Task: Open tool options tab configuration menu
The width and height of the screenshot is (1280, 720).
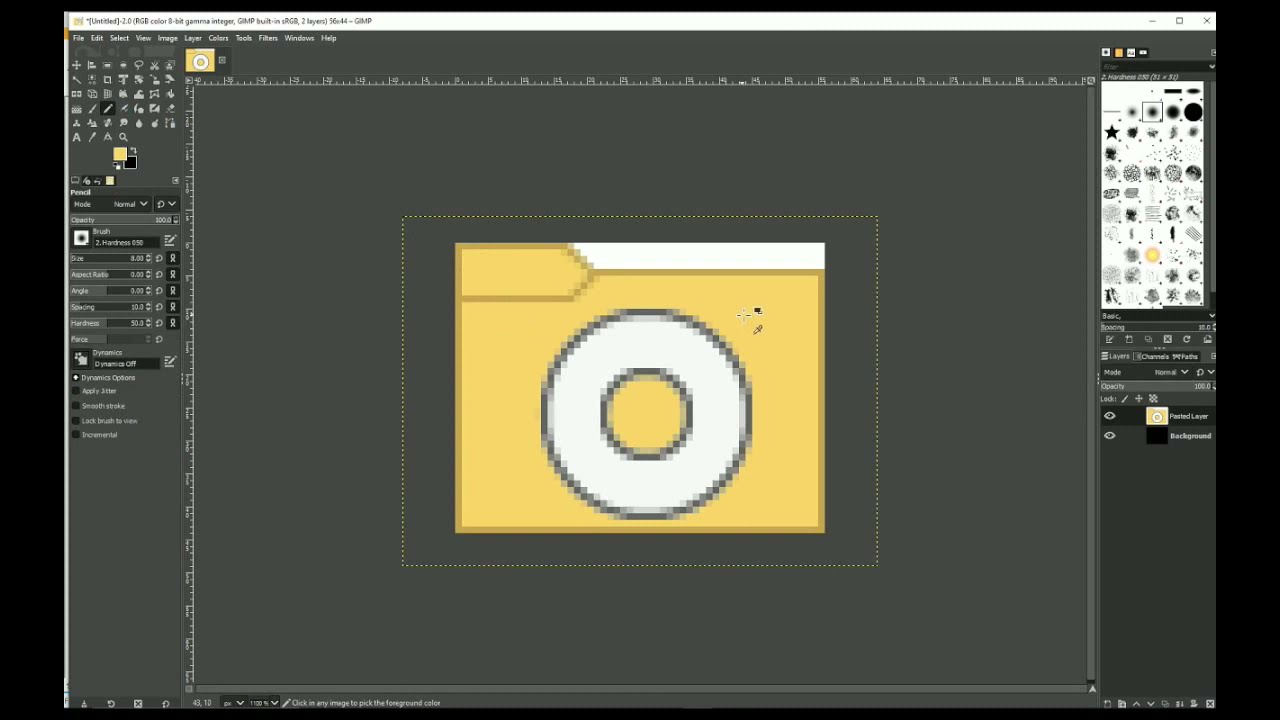Action: [x=176, y=181]
